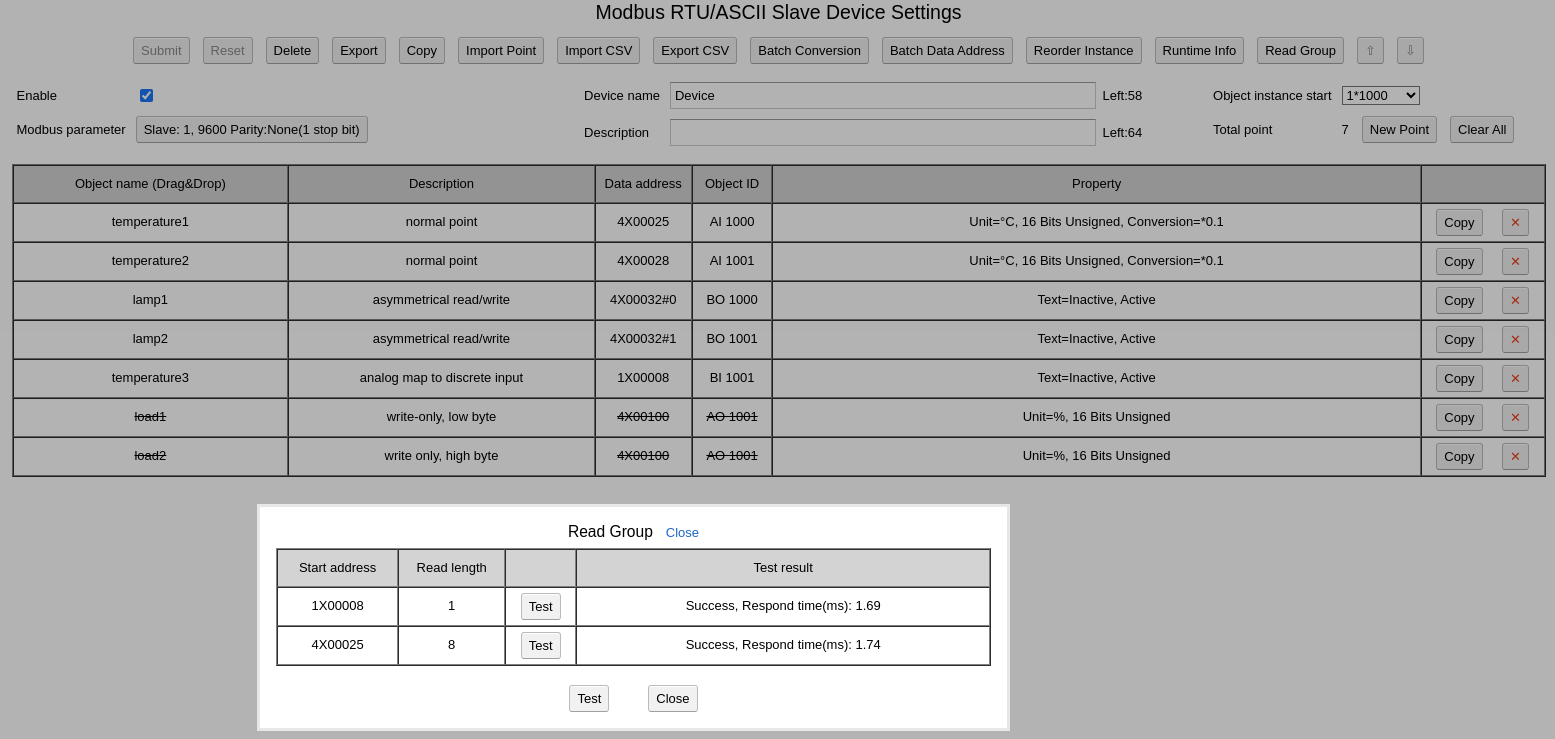Image resolution: width=1555 pixels, height=739 pixels.
Task: Move device down with down arrow
Action: click(x=1410, y=50)
